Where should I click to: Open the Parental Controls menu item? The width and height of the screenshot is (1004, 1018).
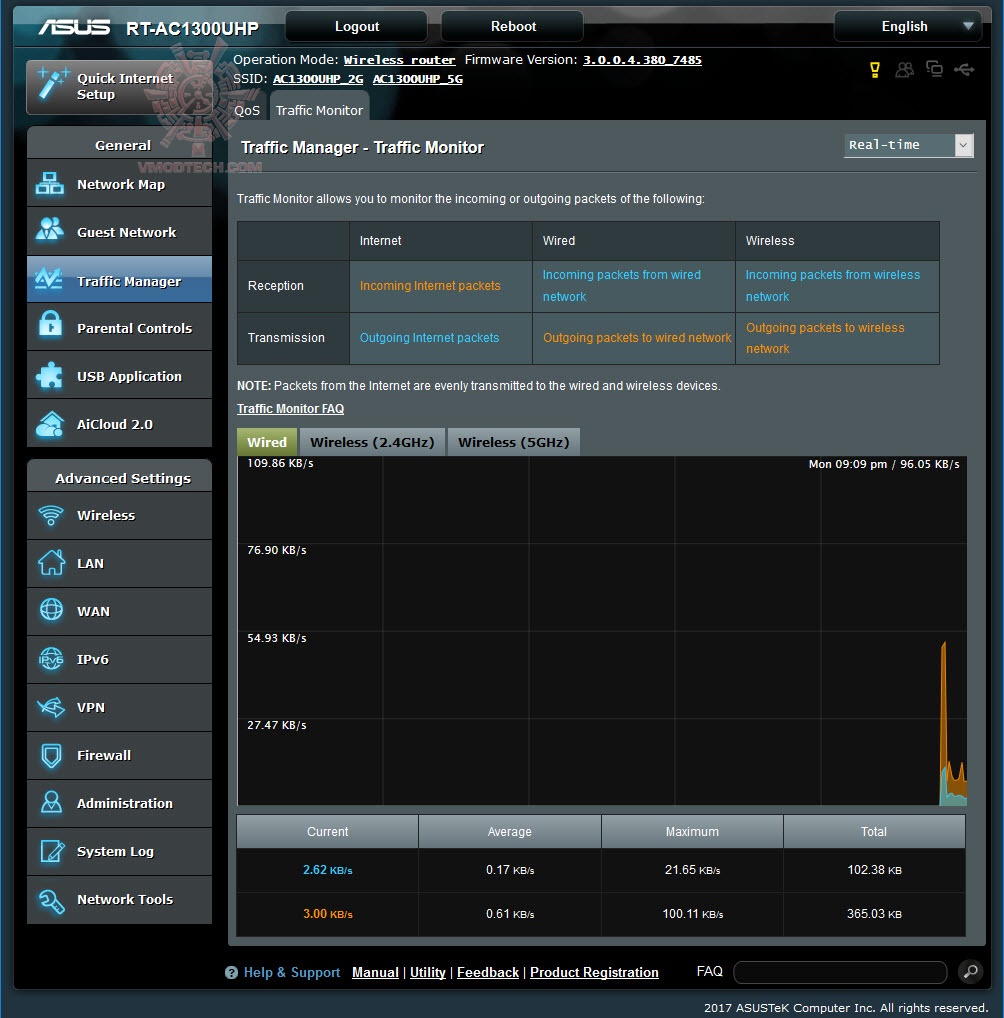pos(119,328)
